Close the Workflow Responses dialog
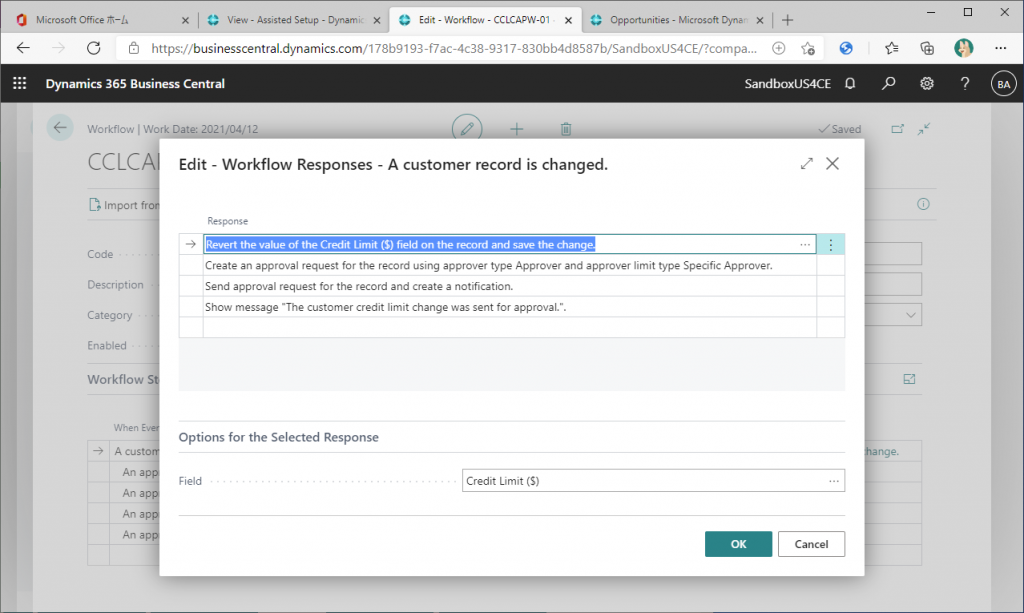 click(x=832, y=164)
